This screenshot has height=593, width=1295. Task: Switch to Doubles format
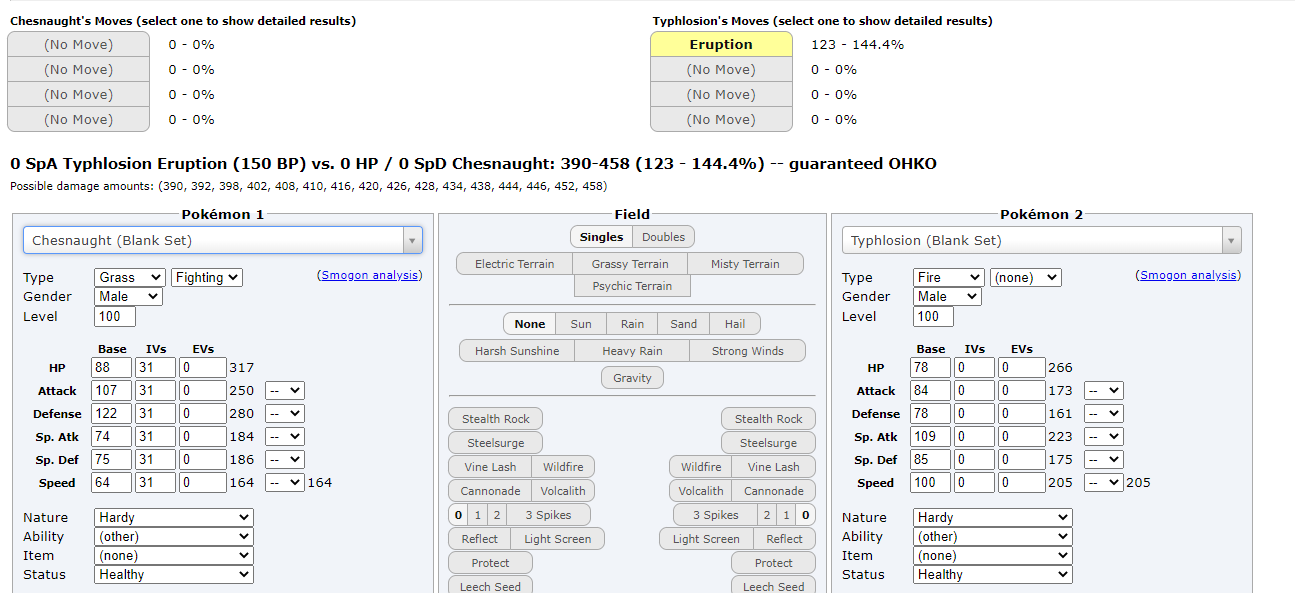(664, 237)
